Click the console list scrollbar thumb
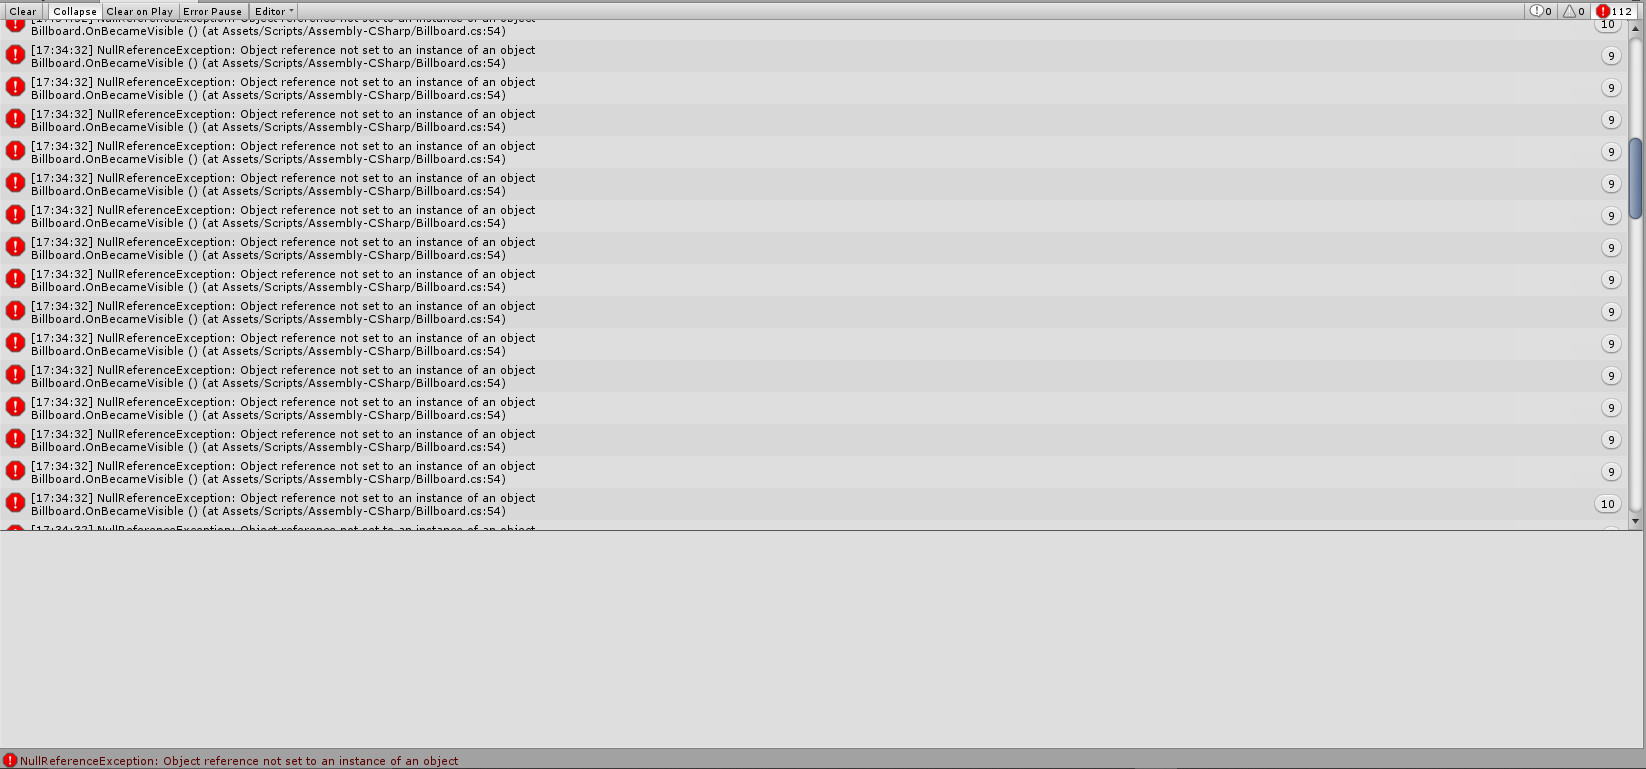 (x=1636, y=178)
